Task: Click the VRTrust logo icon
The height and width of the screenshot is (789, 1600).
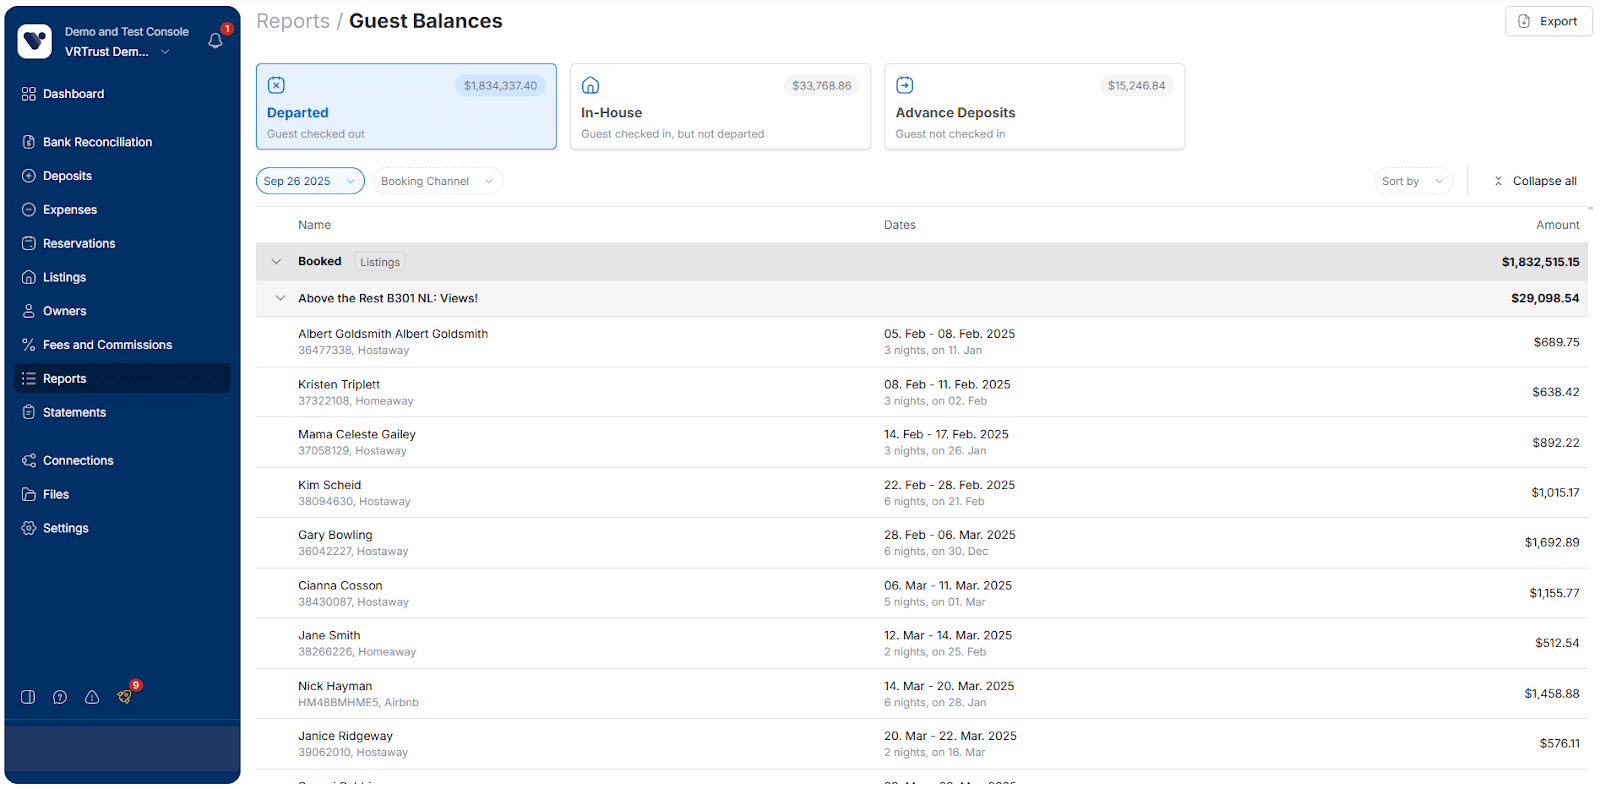Action: 35,41
